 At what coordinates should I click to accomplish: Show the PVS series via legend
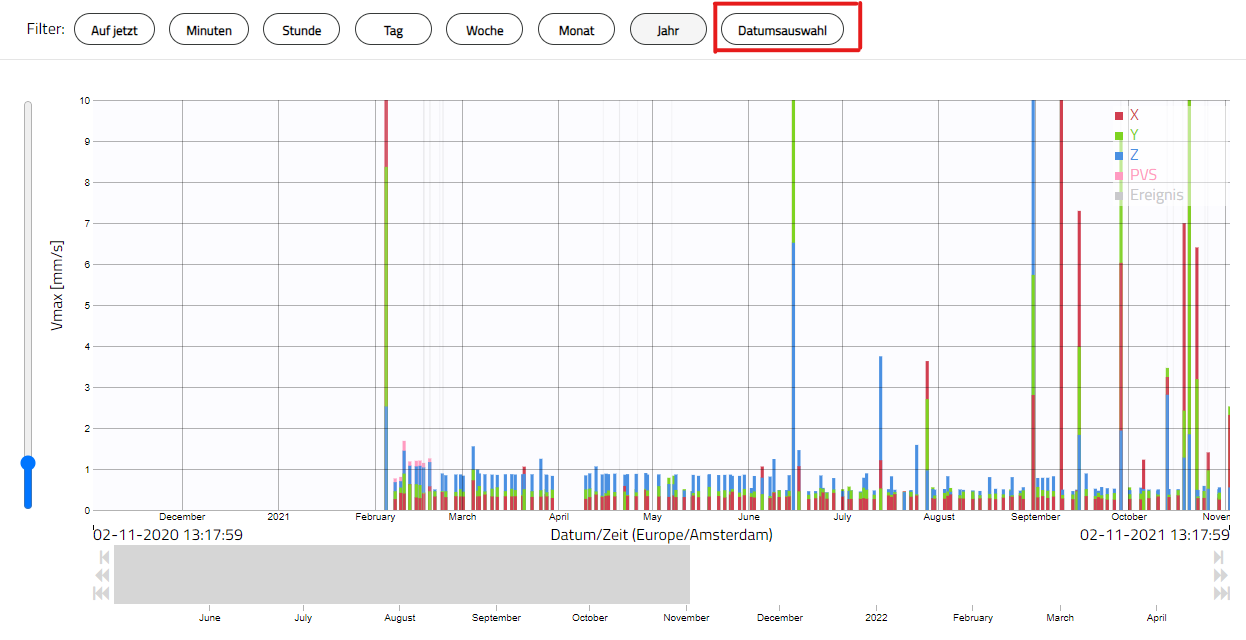pos(1136,175)
